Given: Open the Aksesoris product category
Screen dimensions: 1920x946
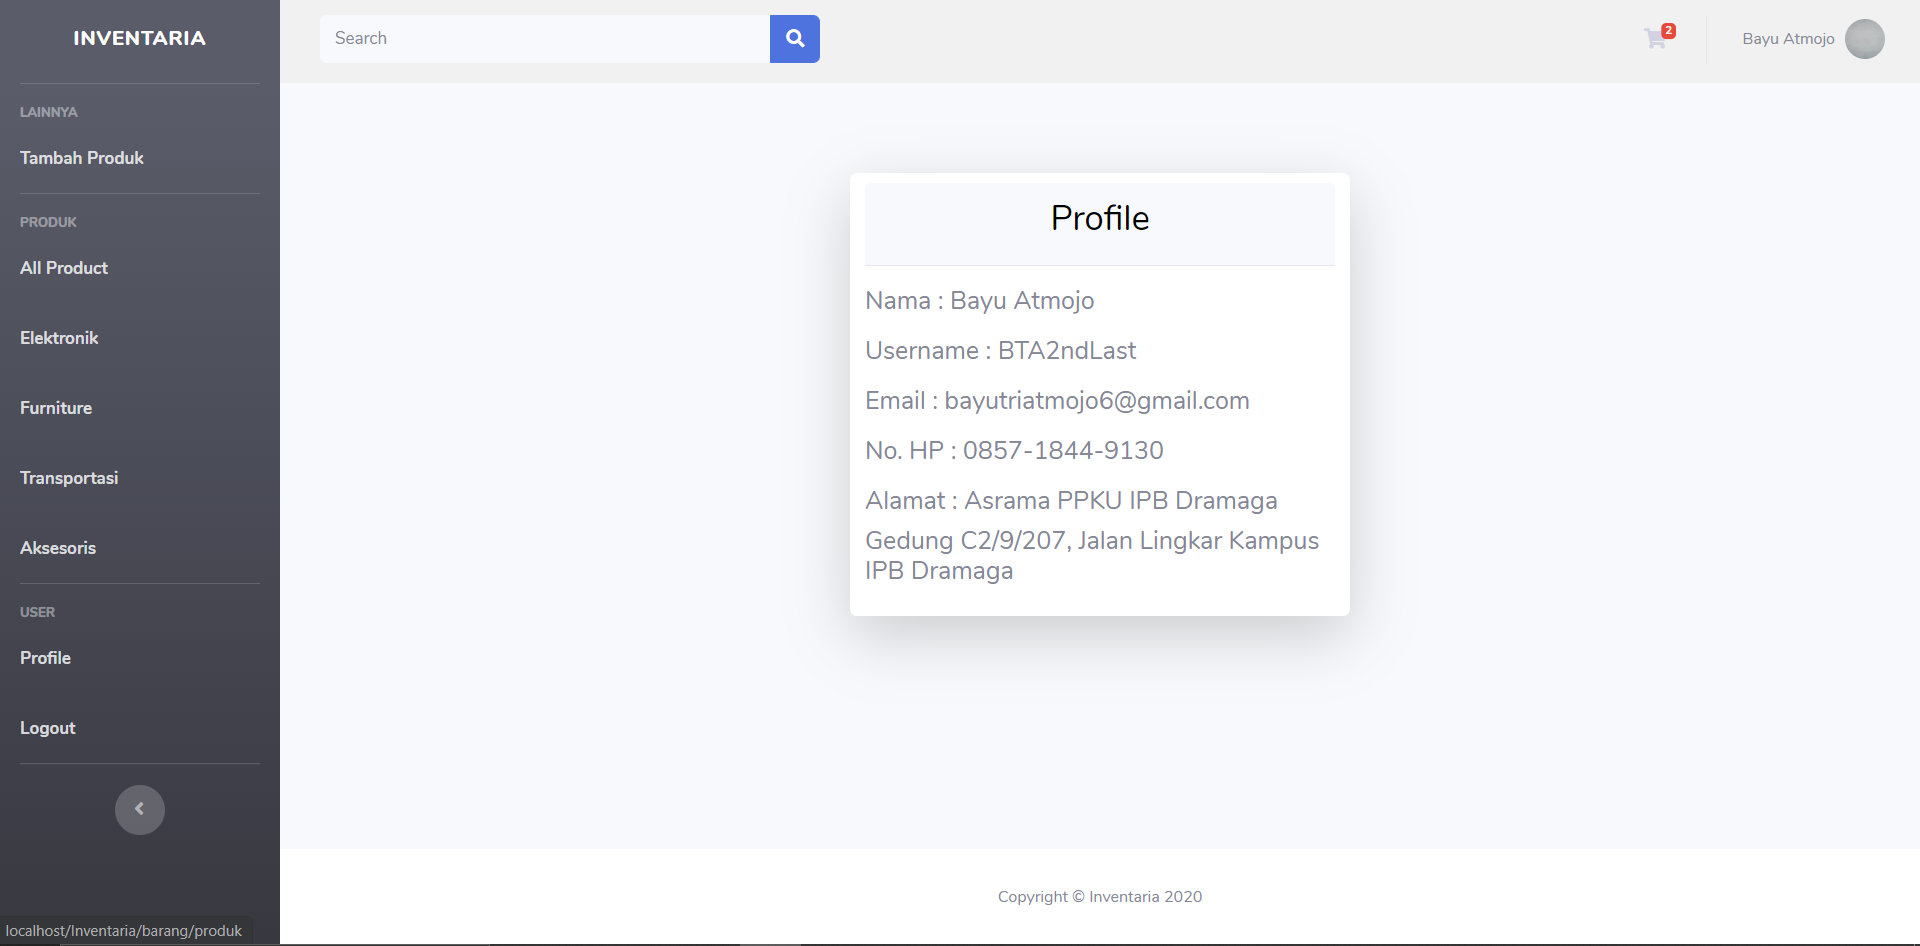Looking at the screenshot, I should pyautogui.click(x=57, y=547).
